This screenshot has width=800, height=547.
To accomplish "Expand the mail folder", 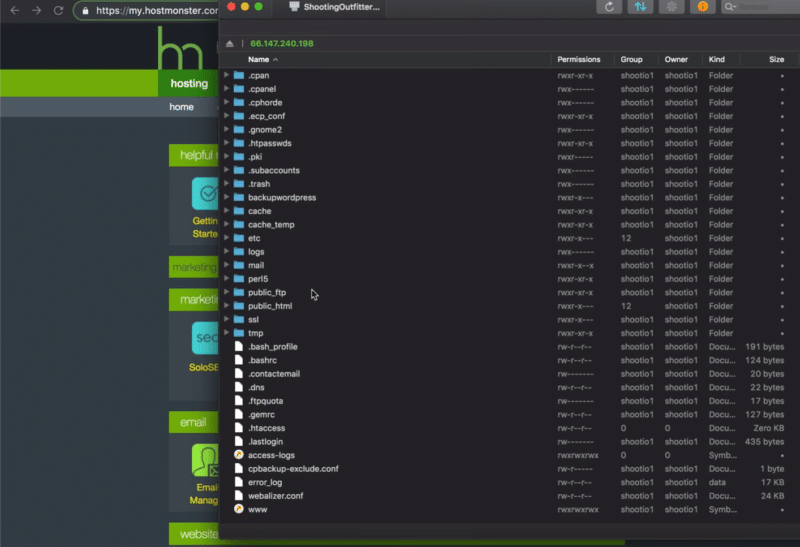I will [227, 265].
